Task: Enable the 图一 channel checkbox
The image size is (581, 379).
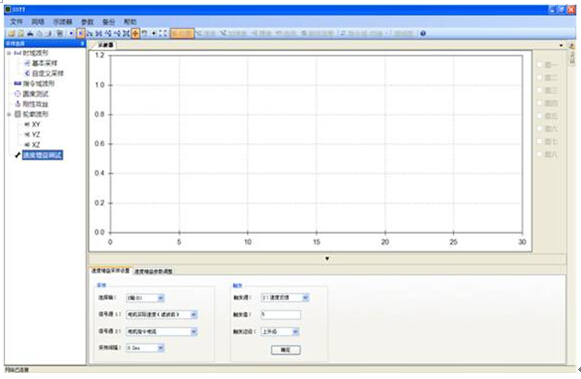Action: pyautogui.click(x=540, y=65)
